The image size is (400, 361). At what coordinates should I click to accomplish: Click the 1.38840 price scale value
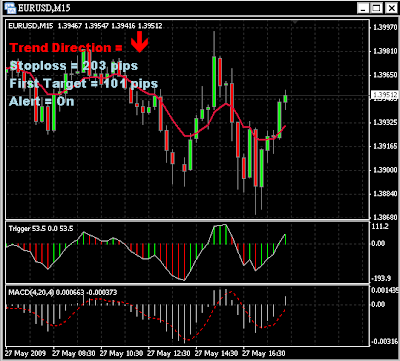(385, 194)
